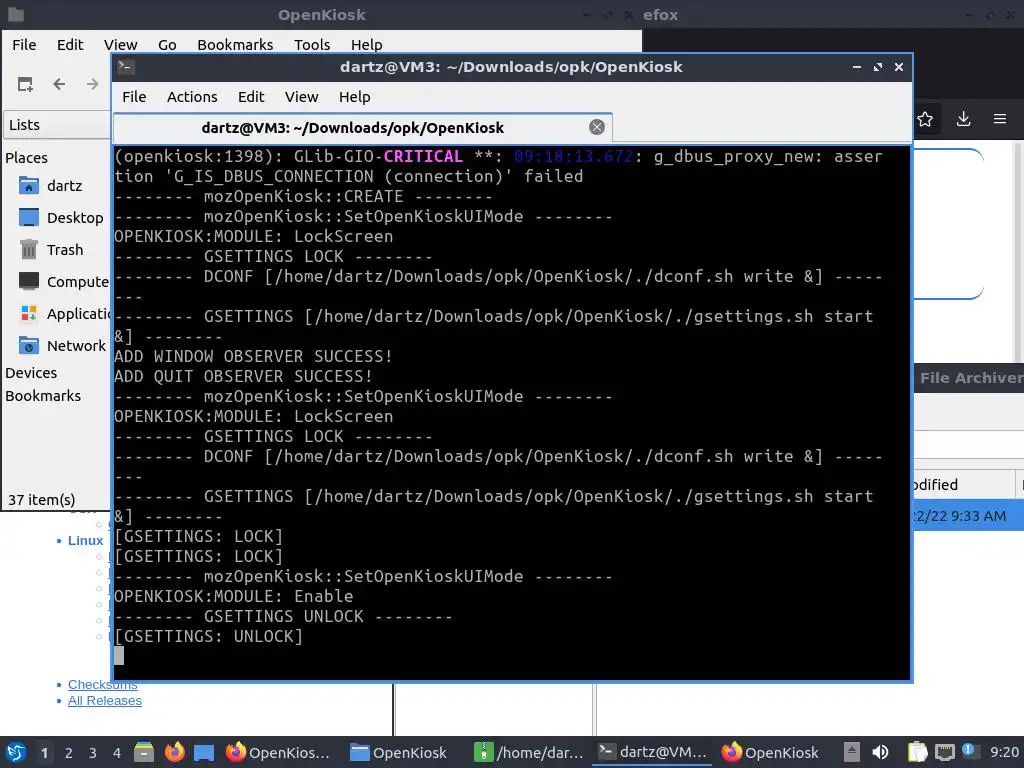Click the Trash bin icon

coord(29,250)
